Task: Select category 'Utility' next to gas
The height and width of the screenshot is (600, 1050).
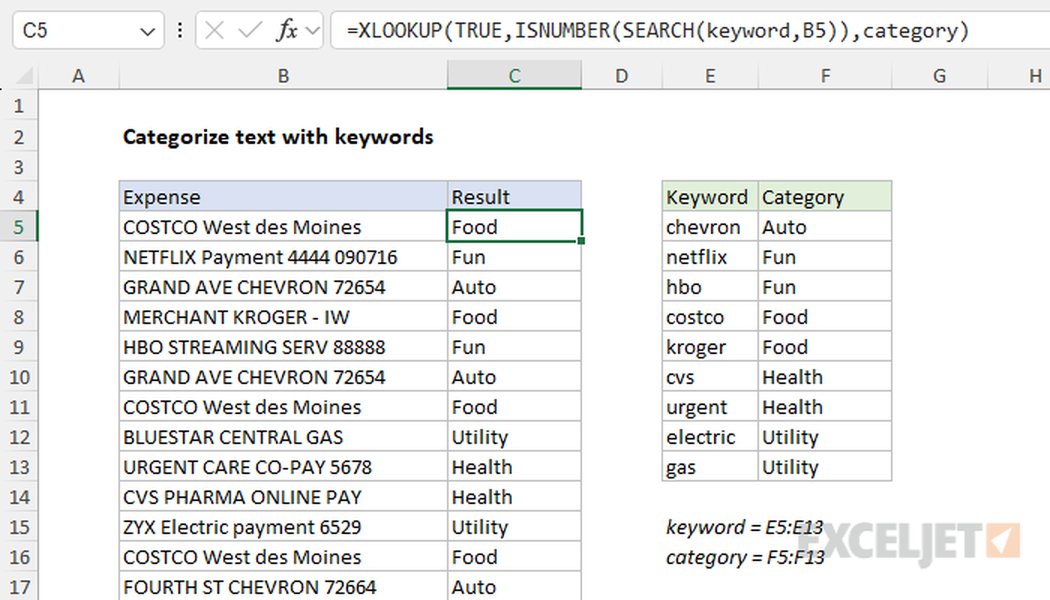Action: tap(825, 467)
